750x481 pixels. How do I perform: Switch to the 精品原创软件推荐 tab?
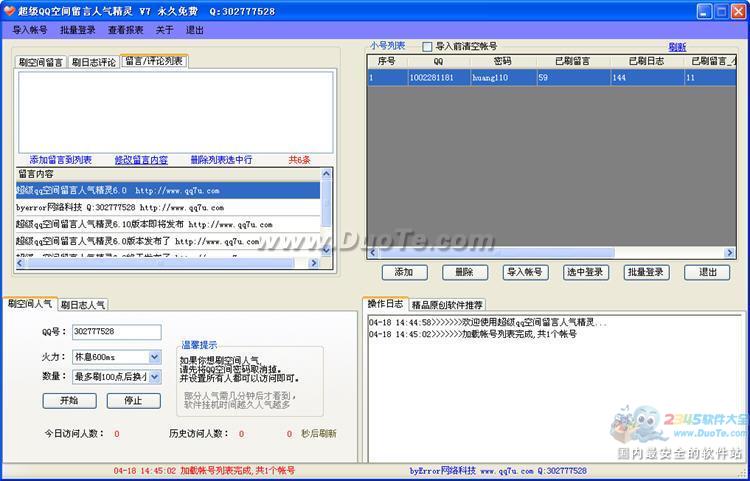(448, 305)
